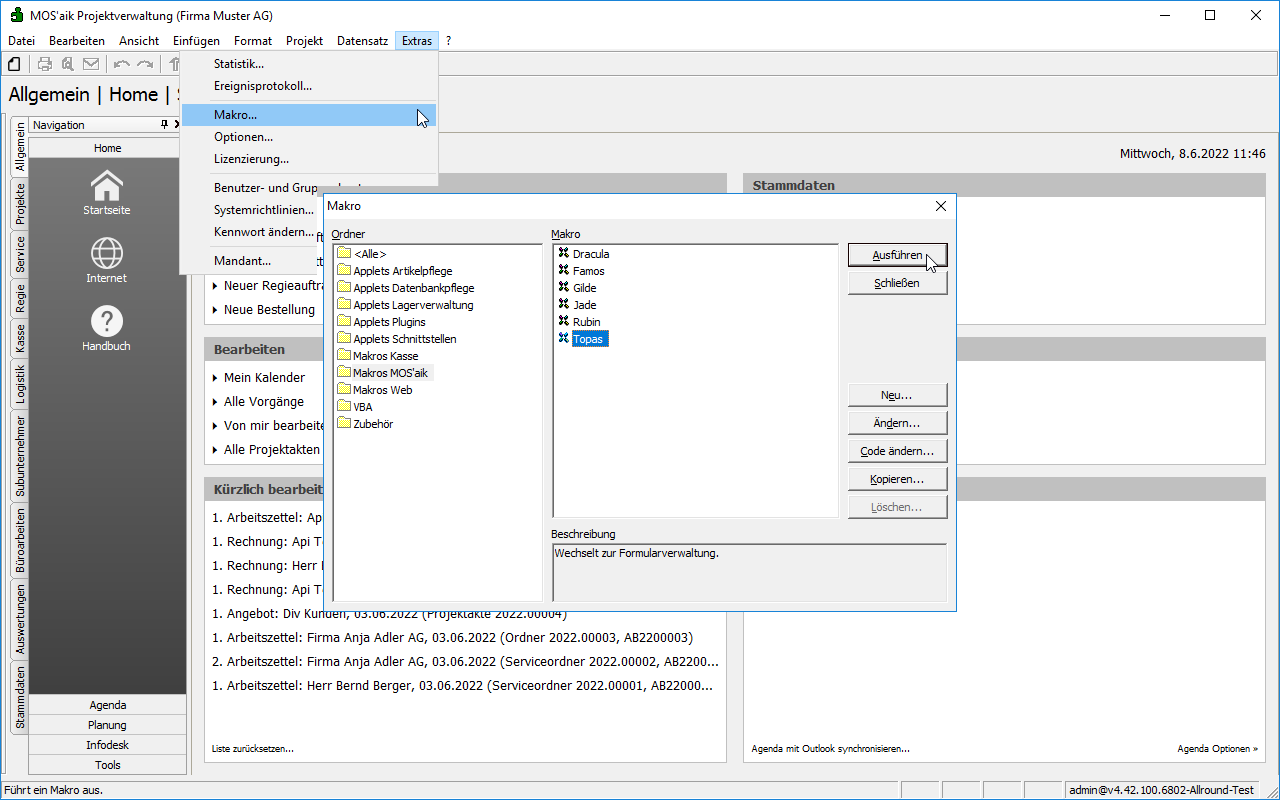The image size is (1280, 800).
Task: Click the Beschreibung text field
Action: tap(748, 572)
